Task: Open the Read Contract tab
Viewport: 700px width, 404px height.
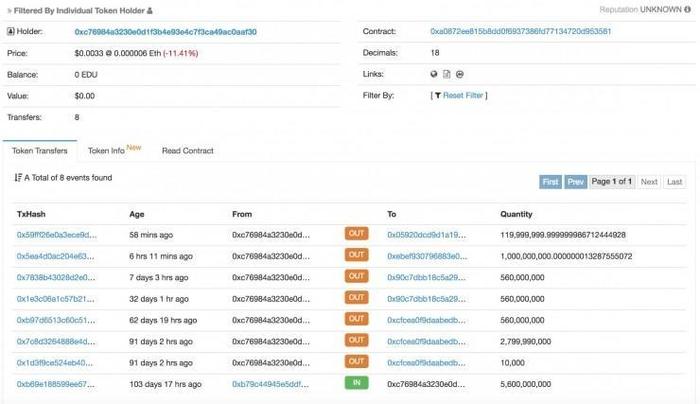Action: pyautogui.click(x=188, y=151)
